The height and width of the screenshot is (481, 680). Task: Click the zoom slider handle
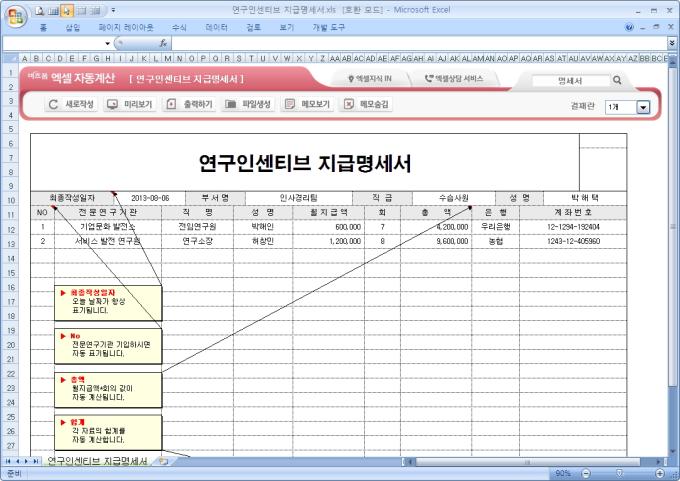click(619, 473)
